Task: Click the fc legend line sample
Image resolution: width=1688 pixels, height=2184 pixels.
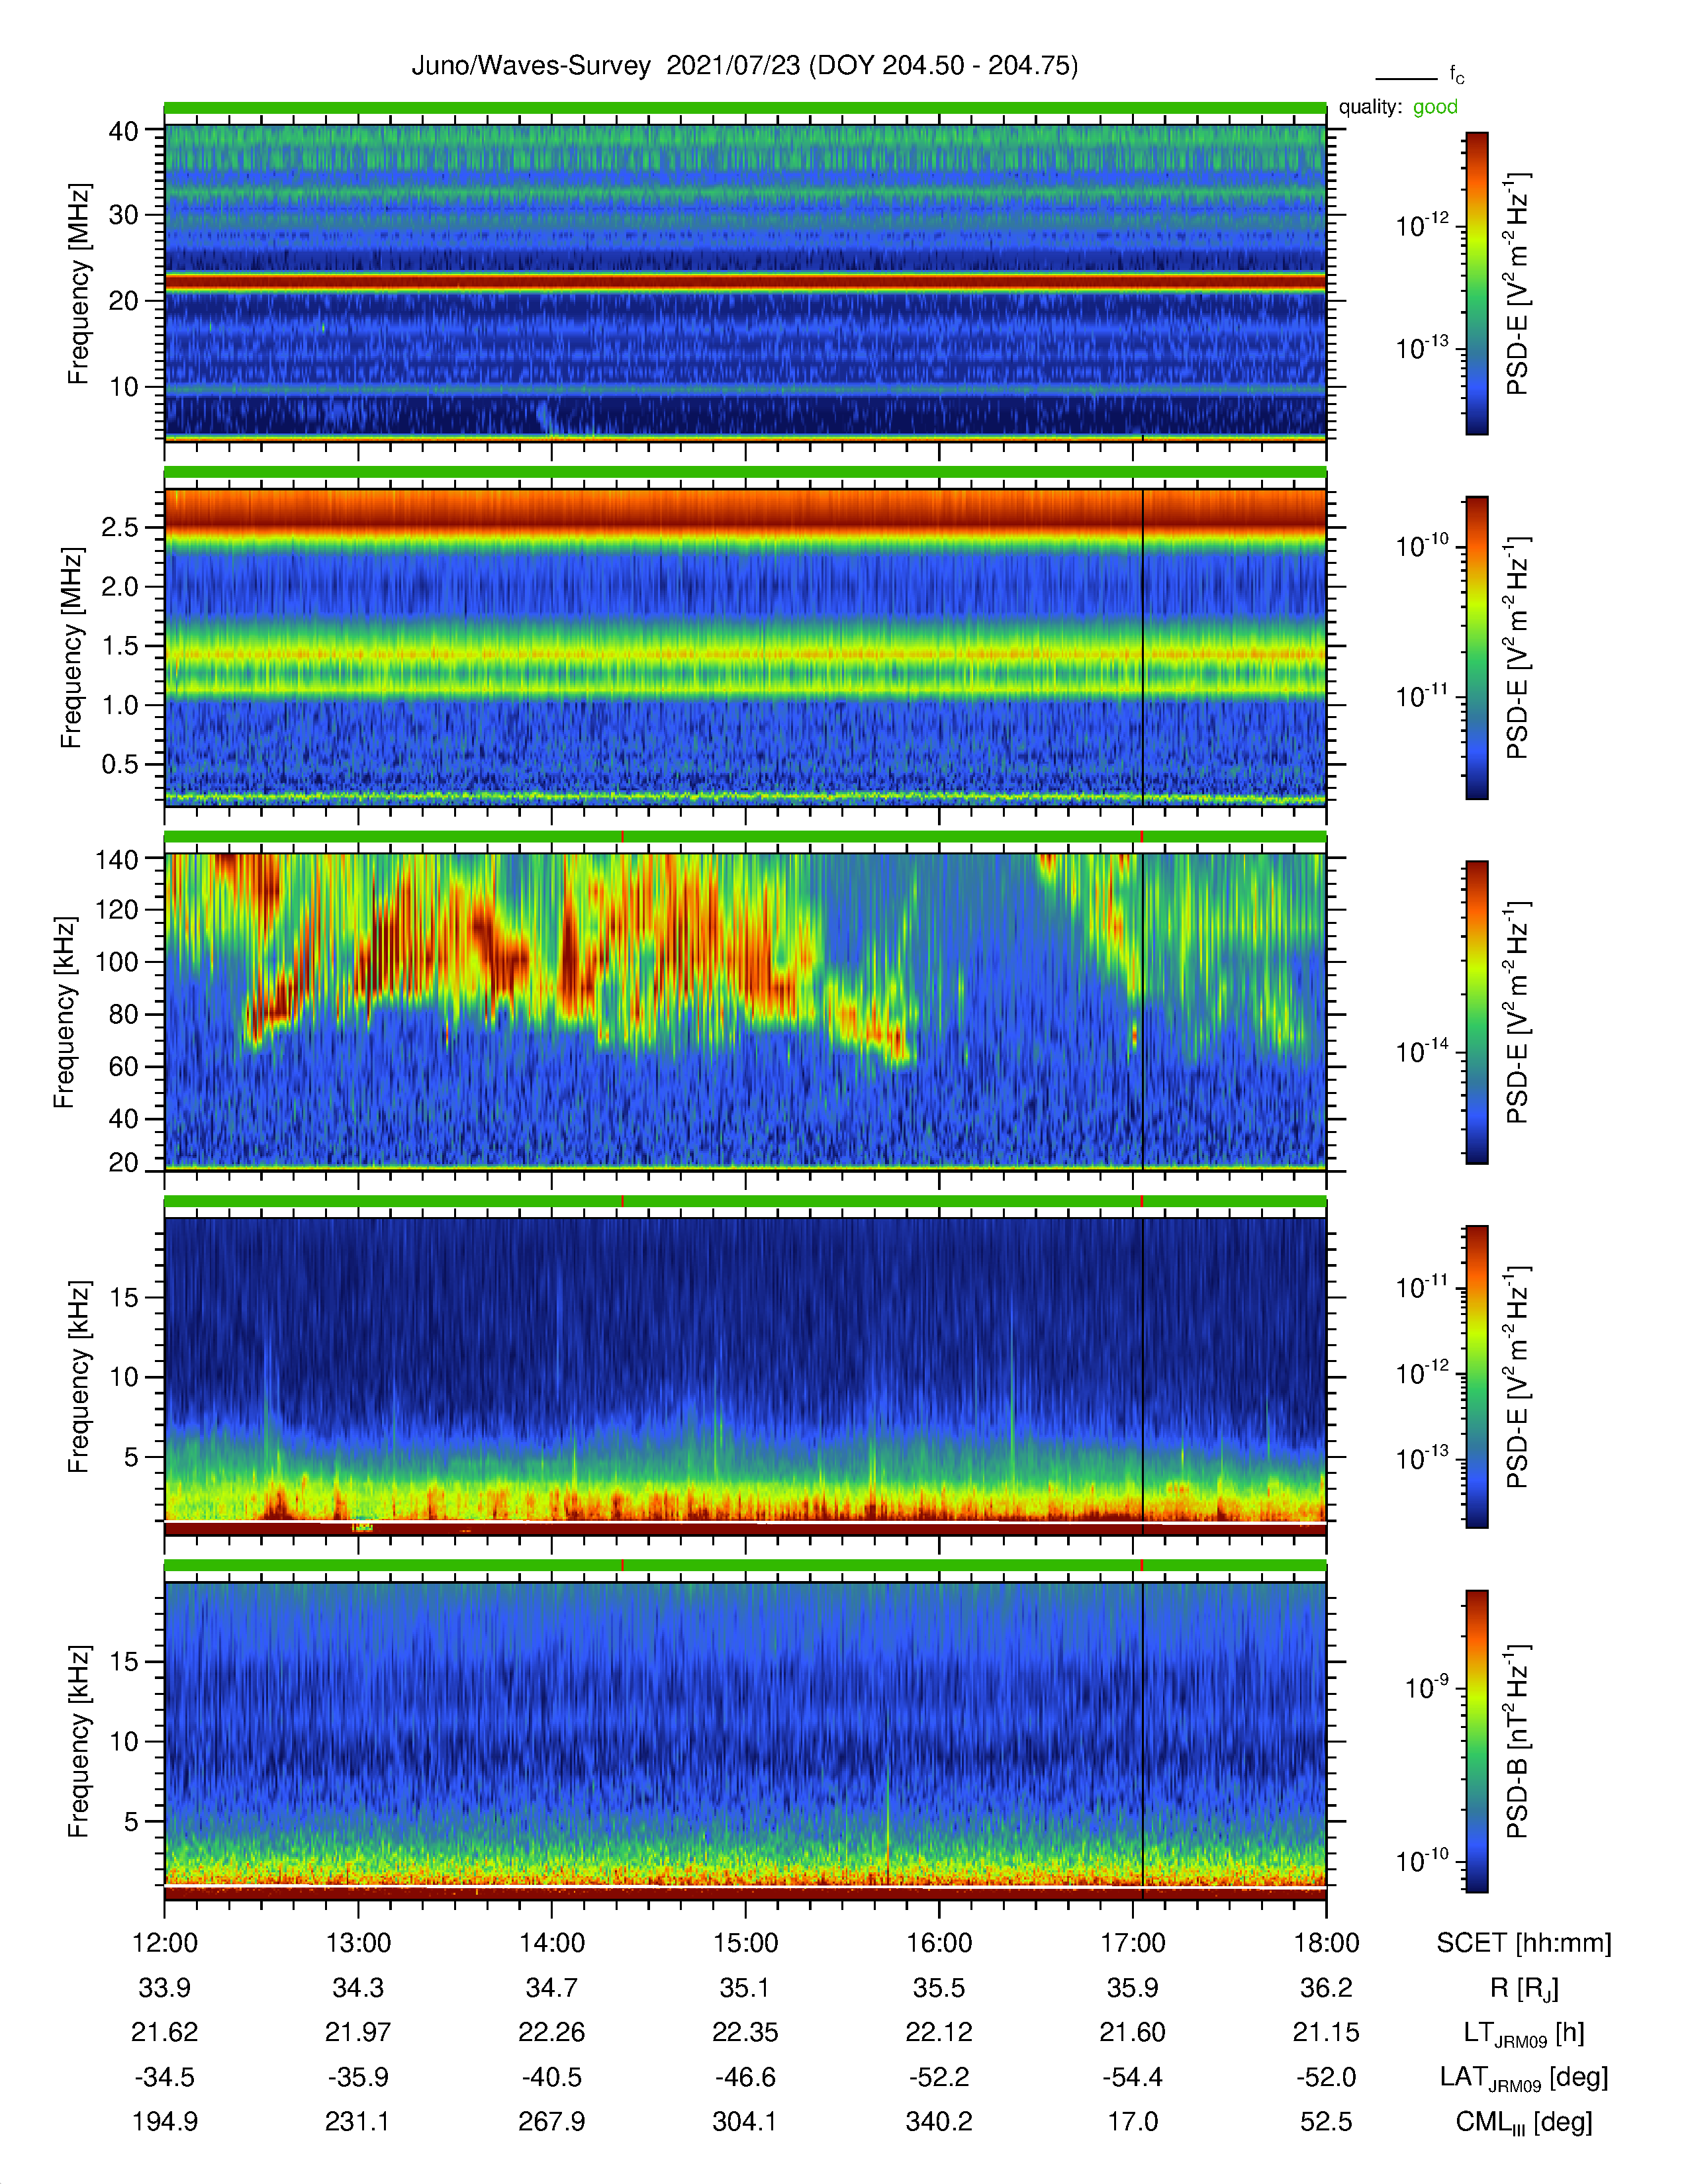Action: pos(1406,78)
